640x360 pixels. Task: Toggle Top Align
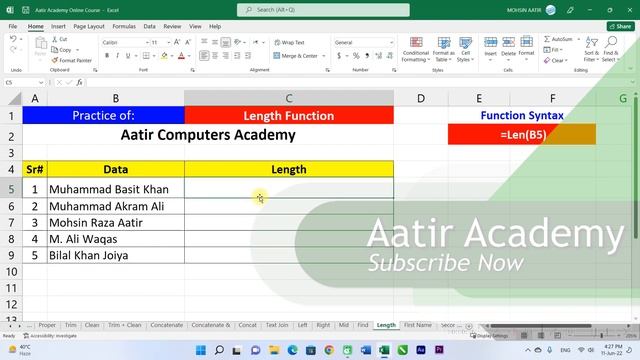[x=204, y=42]
